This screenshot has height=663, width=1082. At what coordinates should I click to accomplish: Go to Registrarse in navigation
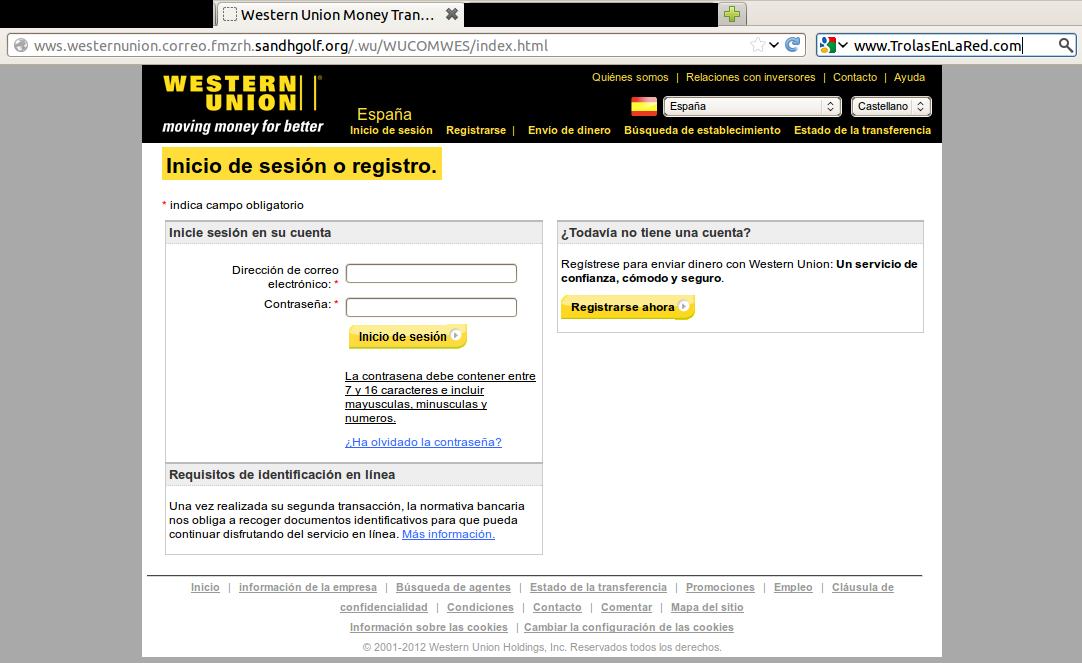click(476, 130)
